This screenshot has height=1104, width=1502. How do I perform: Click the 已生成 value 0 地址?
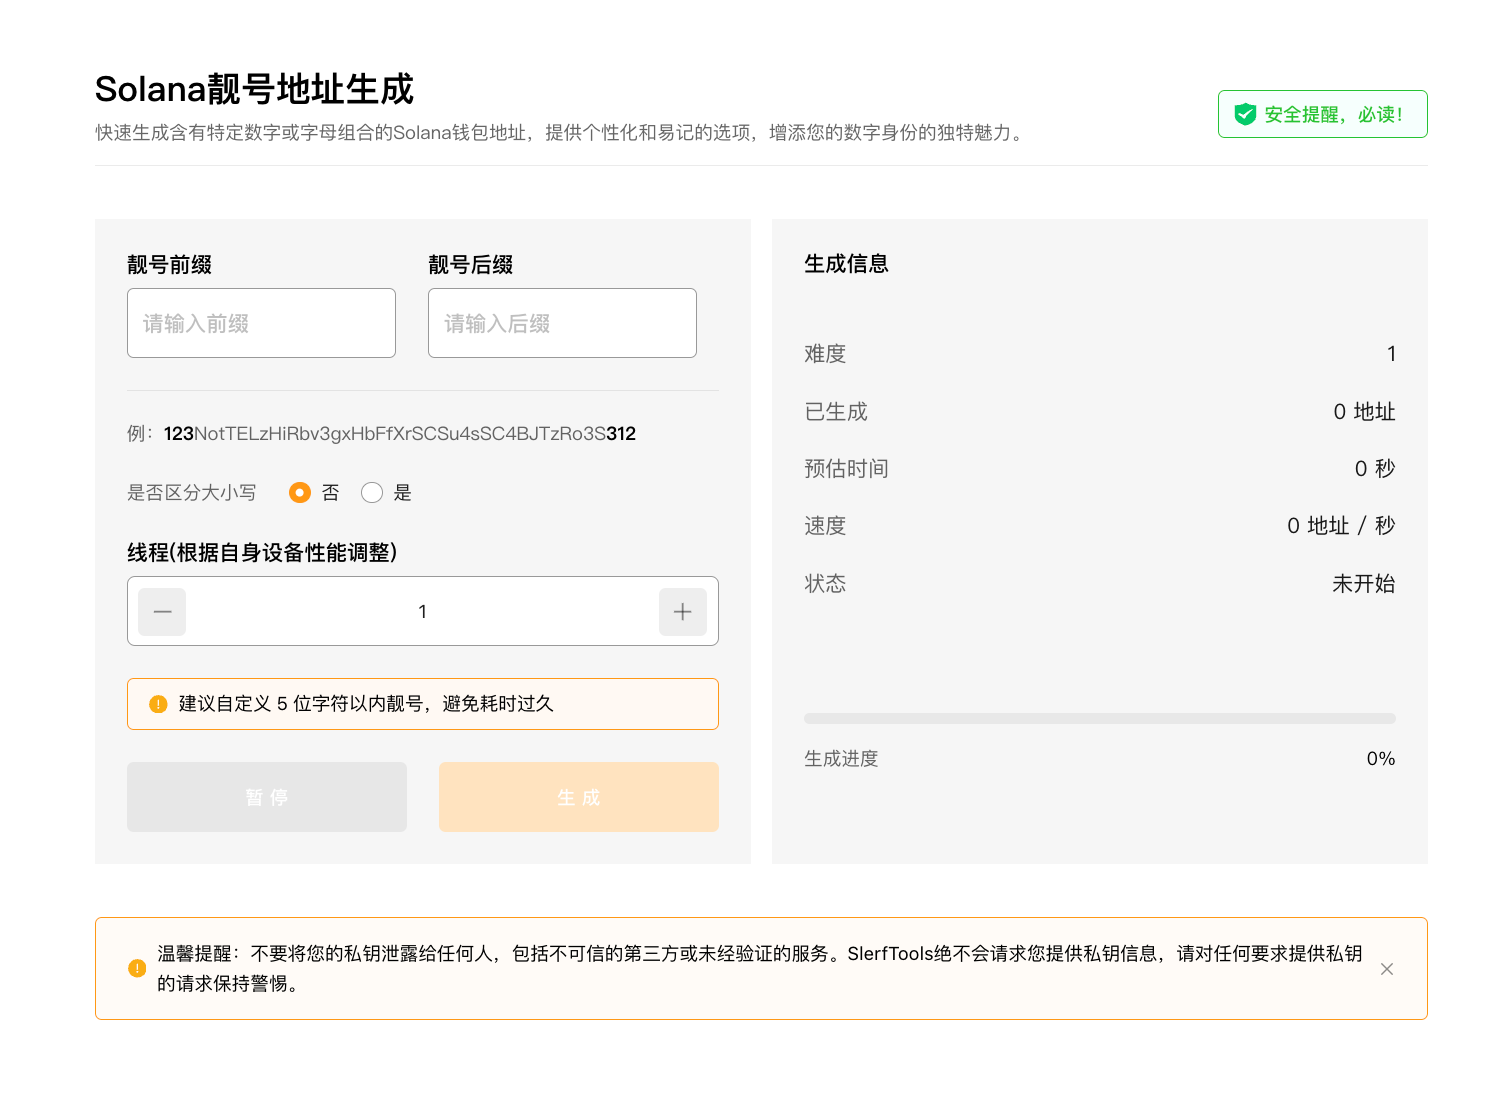click(x=1364, y=411)
